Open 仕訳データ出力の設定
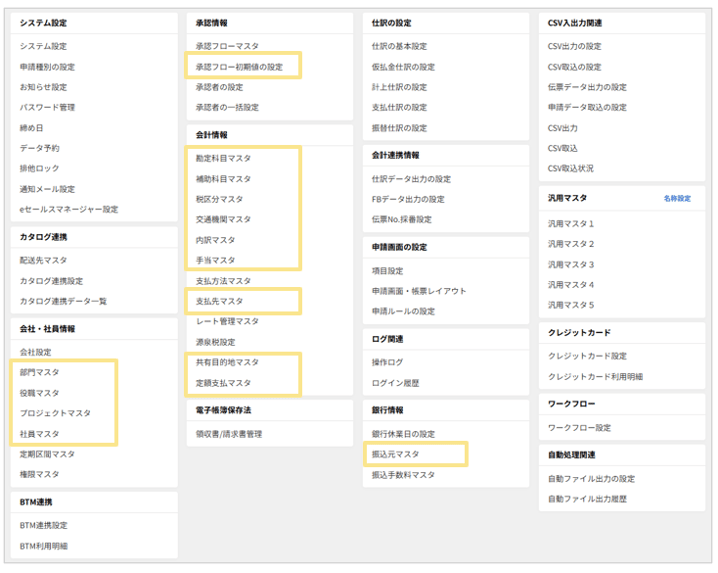 [411, 179]
